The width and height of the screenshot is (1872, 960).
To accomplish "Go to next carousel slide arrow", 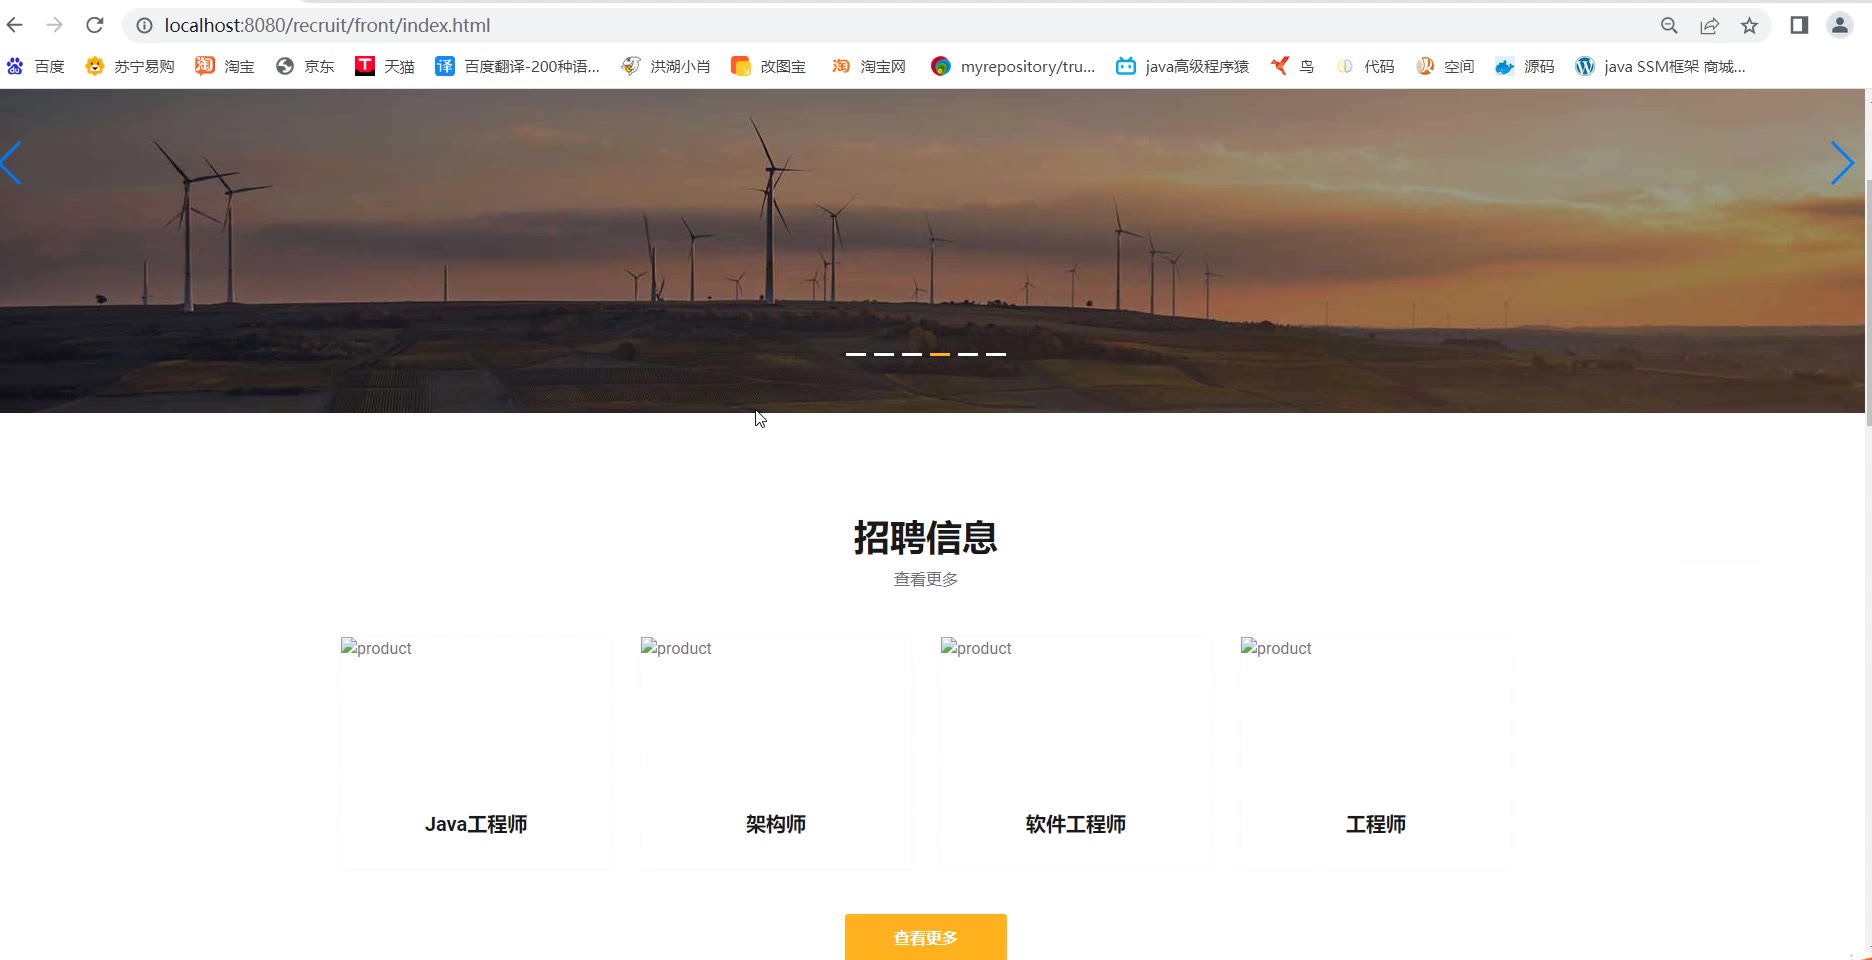I will click(1842, 163).
